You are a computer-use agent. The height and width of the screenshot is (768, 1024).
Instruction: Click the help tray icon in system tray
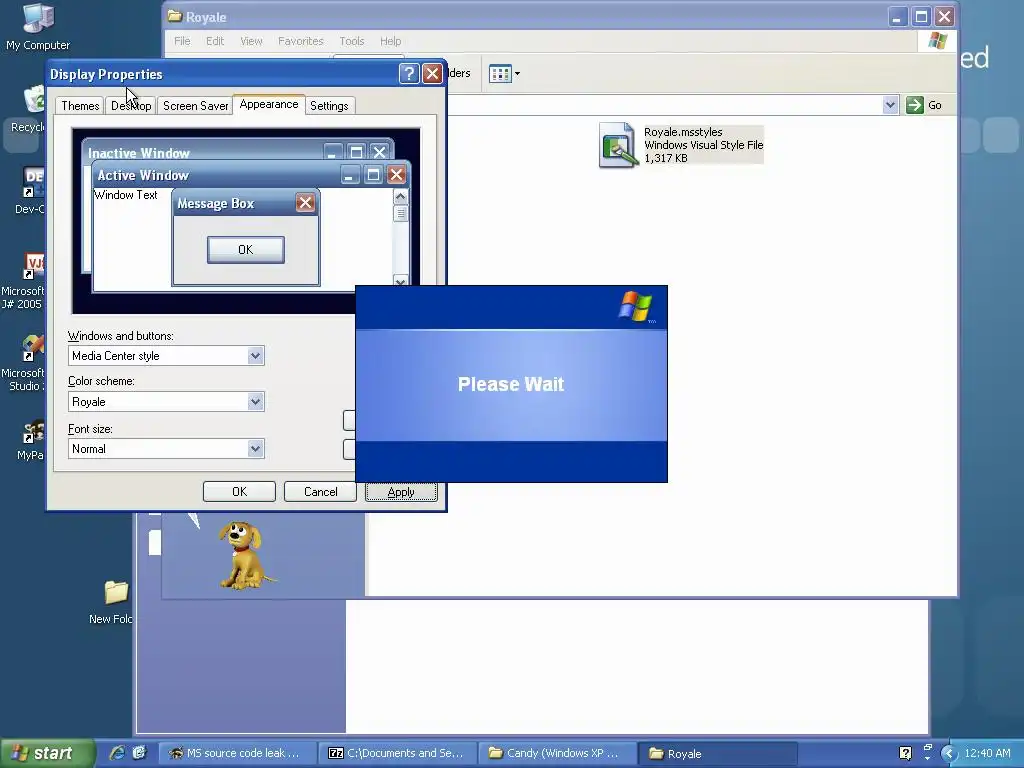[x=905, y=754]
